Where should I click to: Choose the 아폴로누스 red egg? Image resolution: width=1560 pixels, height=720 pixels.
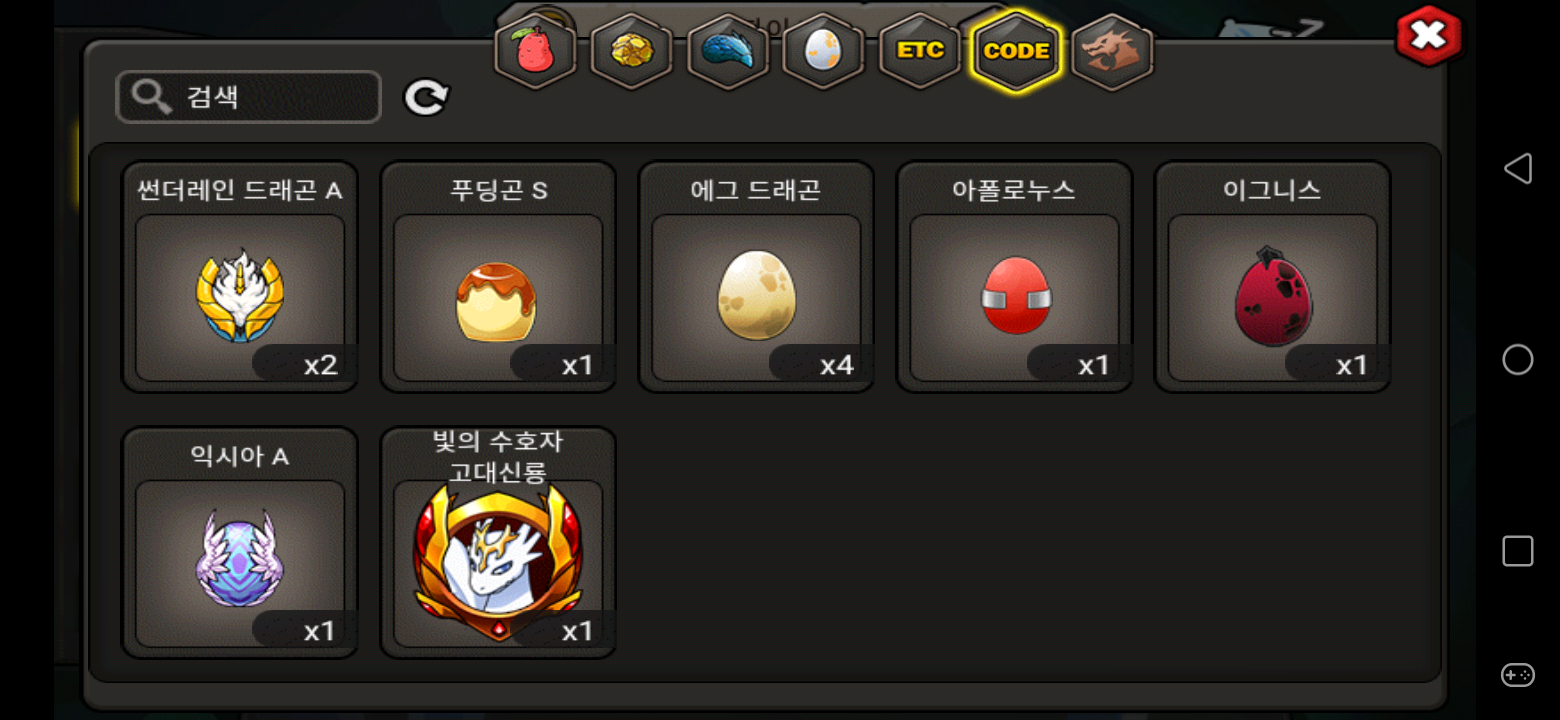pos(1014,277)
